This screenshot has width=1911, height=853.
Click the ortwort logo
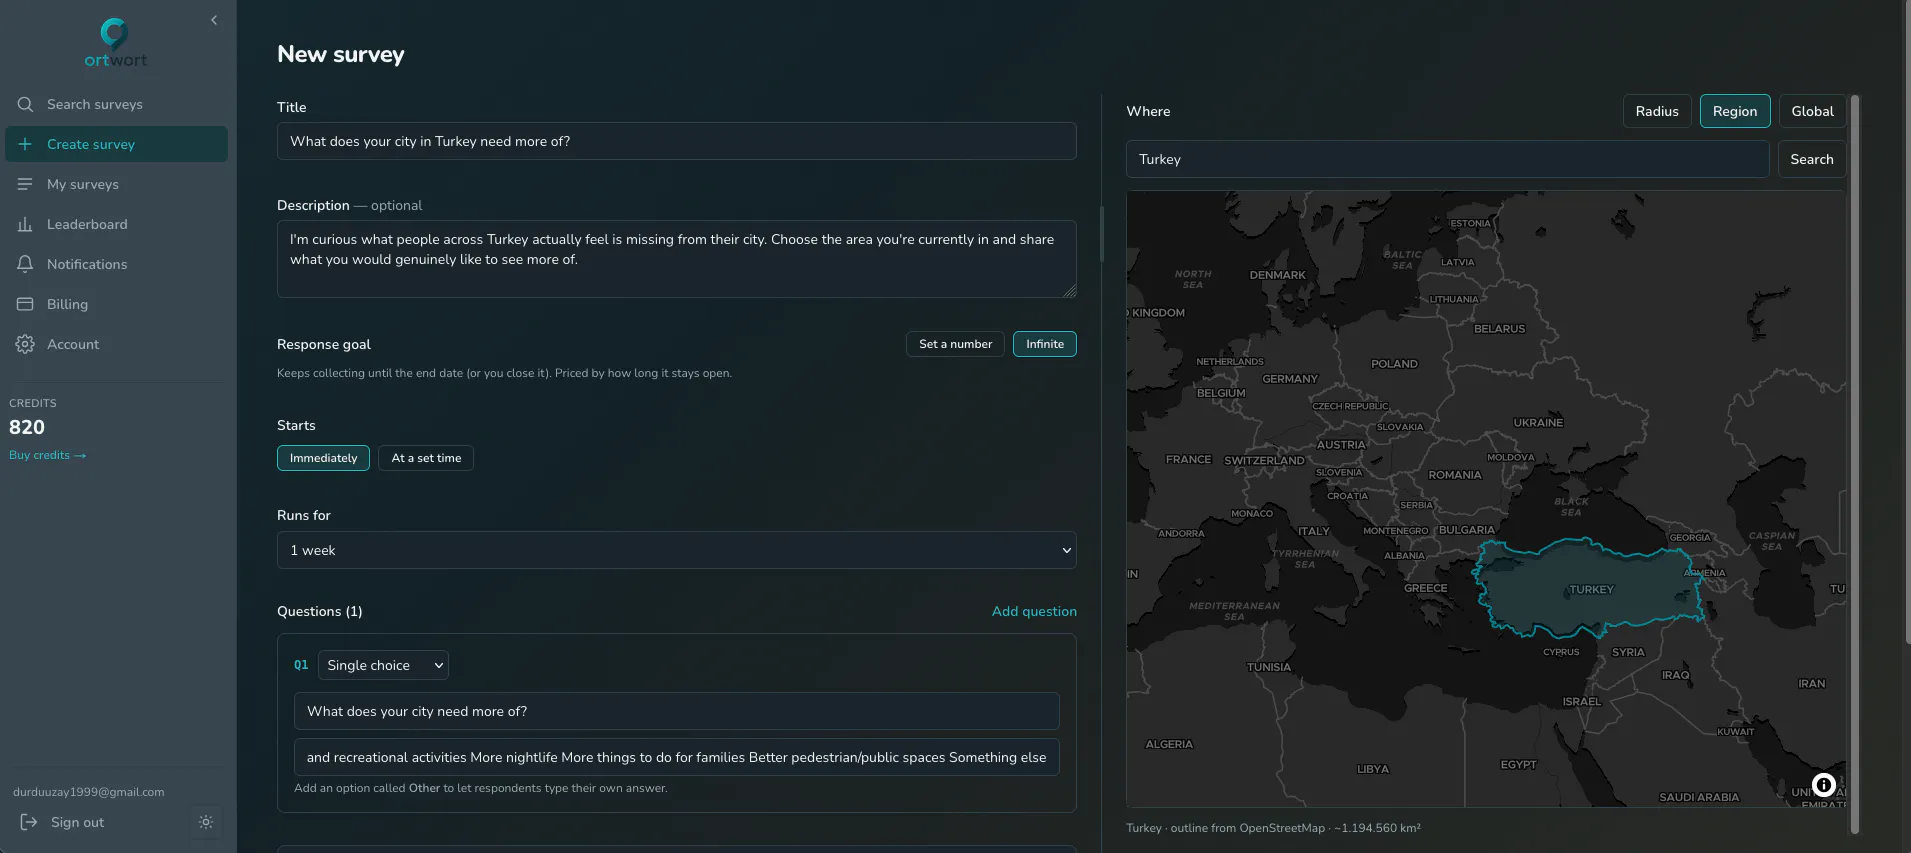click(115, 43)
